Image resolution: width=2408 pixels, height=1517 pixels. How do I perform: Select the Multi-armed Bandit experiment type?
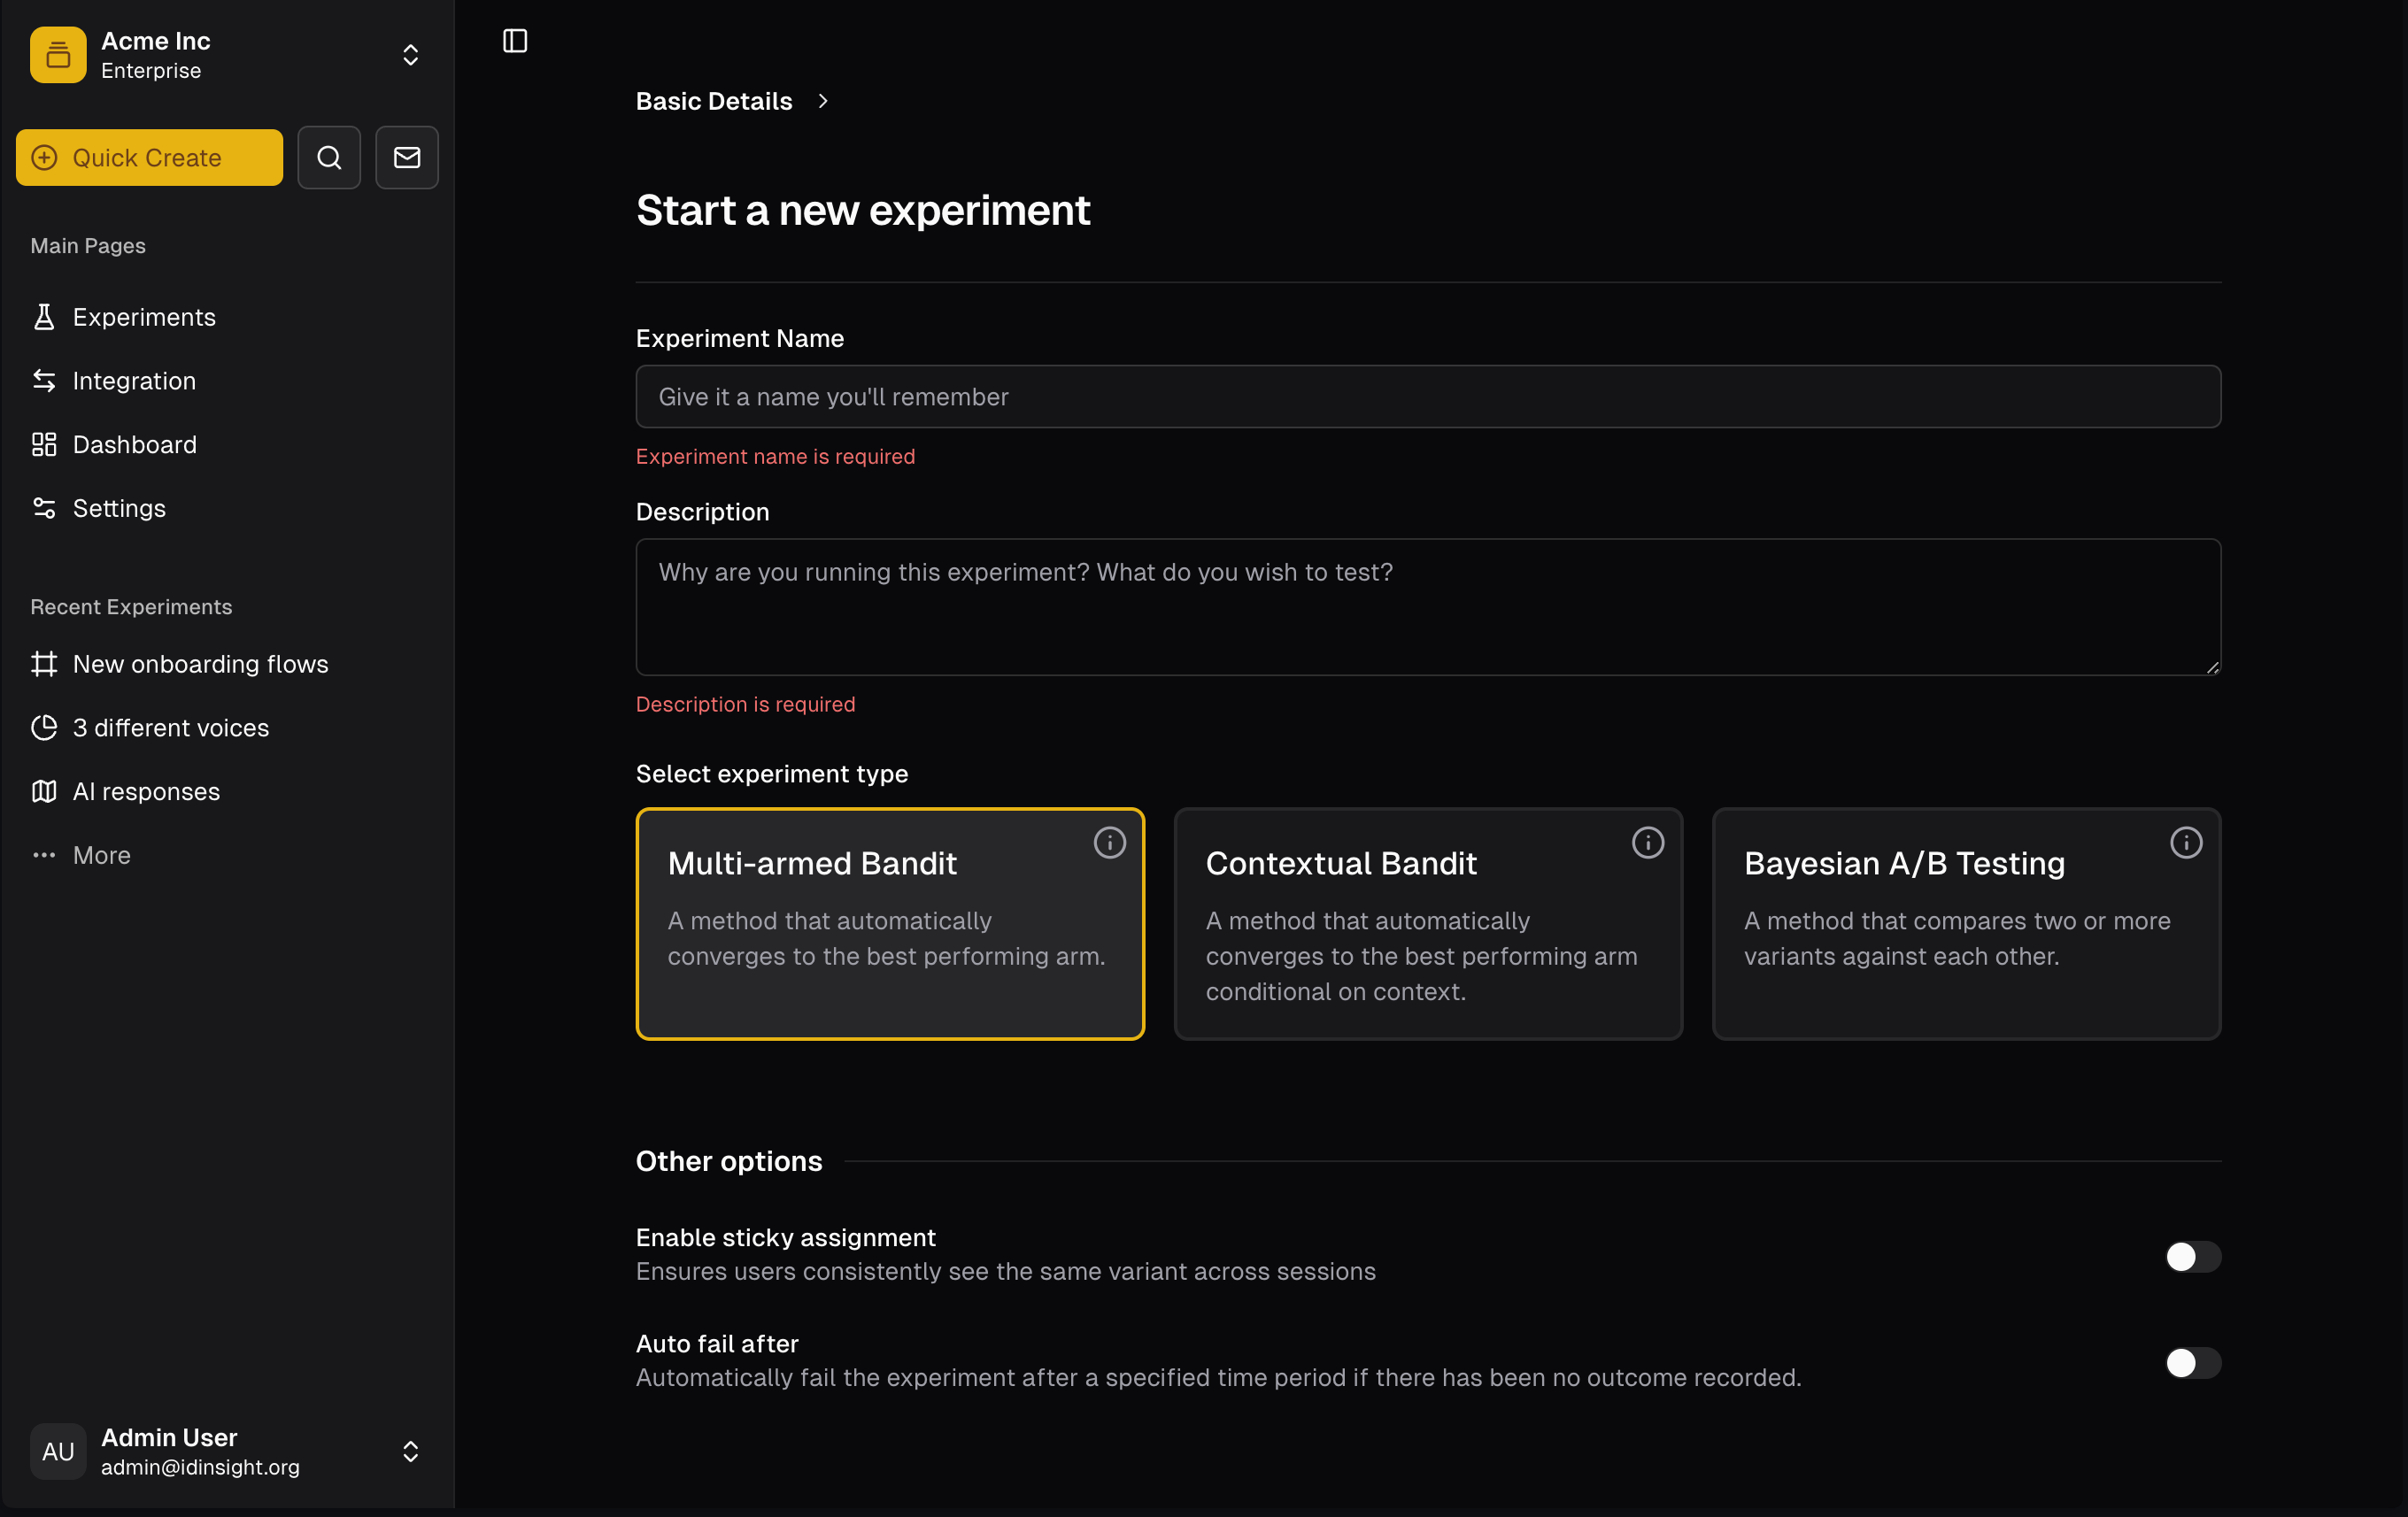890,924
